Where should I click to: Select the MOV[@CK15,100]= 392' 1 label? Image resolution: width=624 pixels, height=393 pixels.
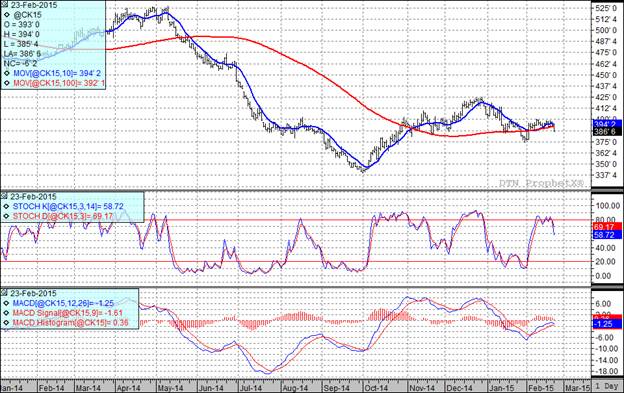(x=59, y=83)
